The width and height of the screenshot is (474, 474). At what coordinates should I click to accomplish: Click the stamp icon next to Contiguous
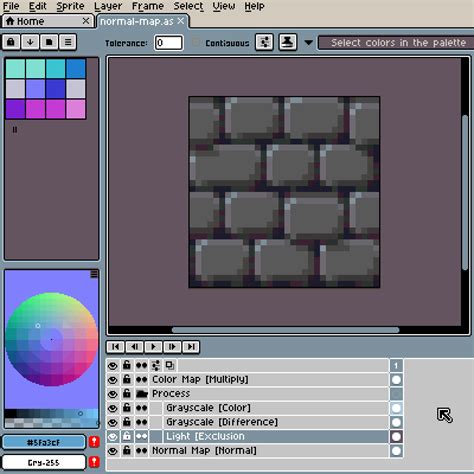pyautogui.click(x=288, y=42)
